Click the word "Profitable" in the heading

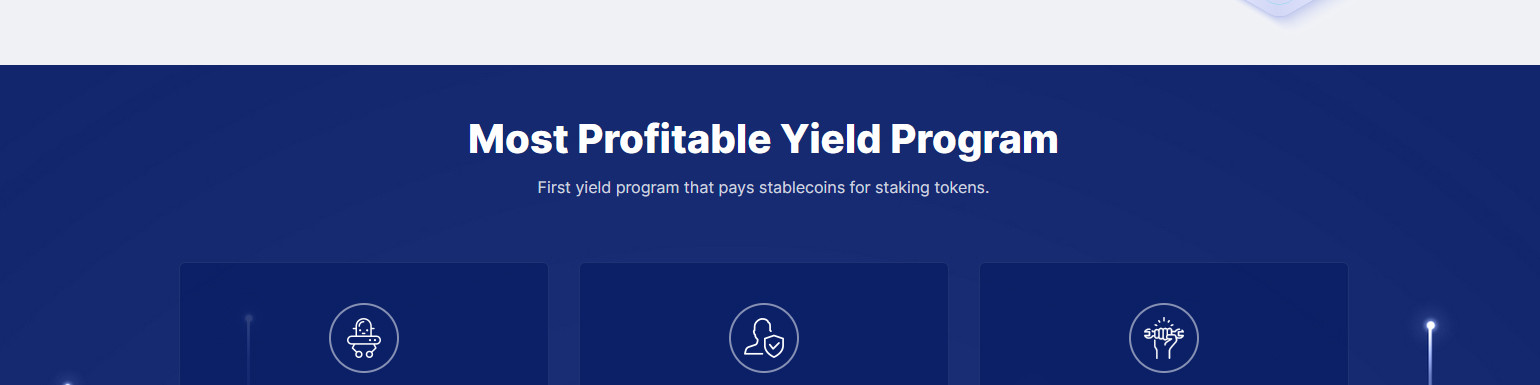[x=674, y=139]
